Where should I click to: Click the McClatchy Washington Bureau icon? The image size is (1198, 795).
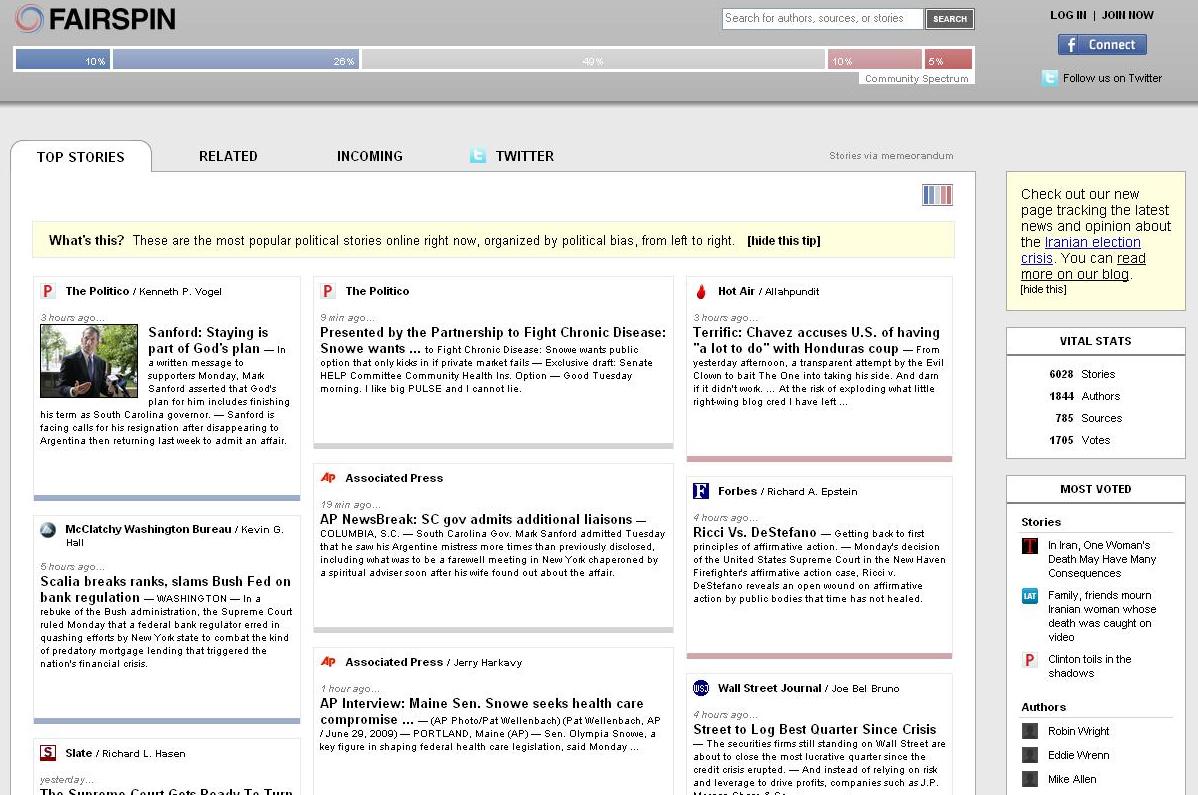click(48, 530)
